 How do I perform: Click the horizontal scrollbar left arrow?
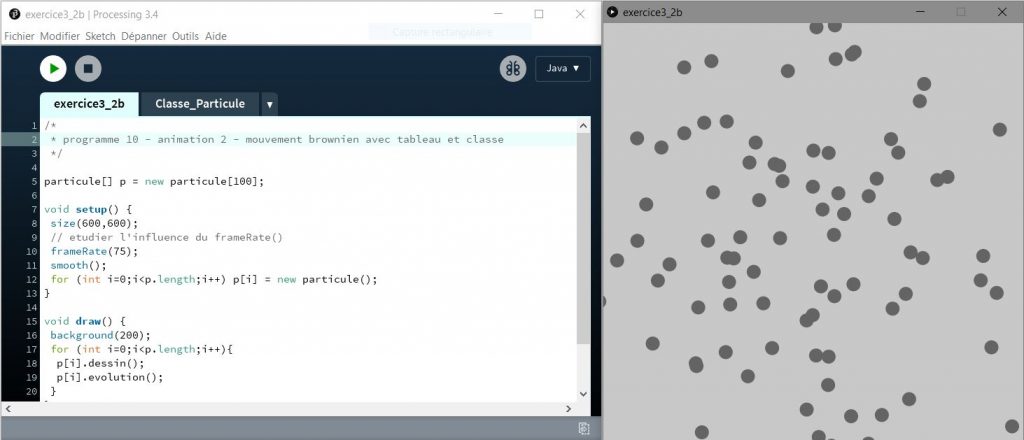coord(8,408)
